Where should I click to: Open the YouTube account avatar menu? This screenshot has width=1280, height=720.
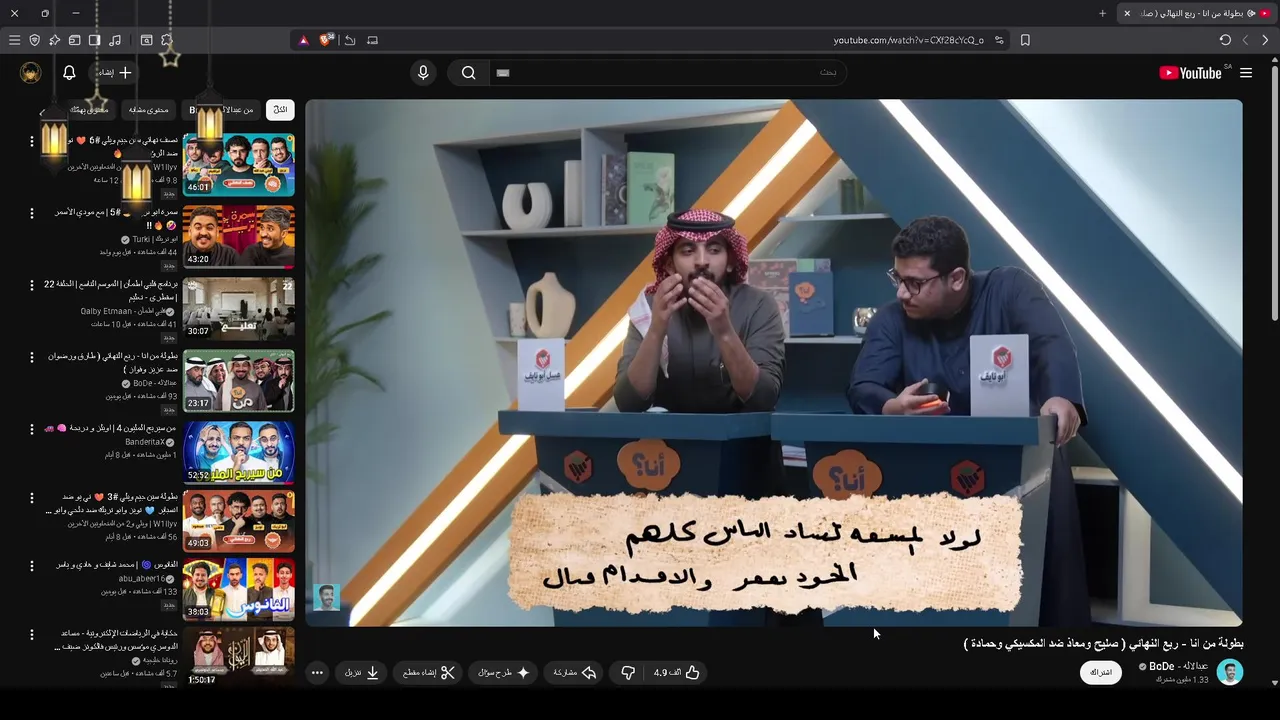click(x=31, y=72)
